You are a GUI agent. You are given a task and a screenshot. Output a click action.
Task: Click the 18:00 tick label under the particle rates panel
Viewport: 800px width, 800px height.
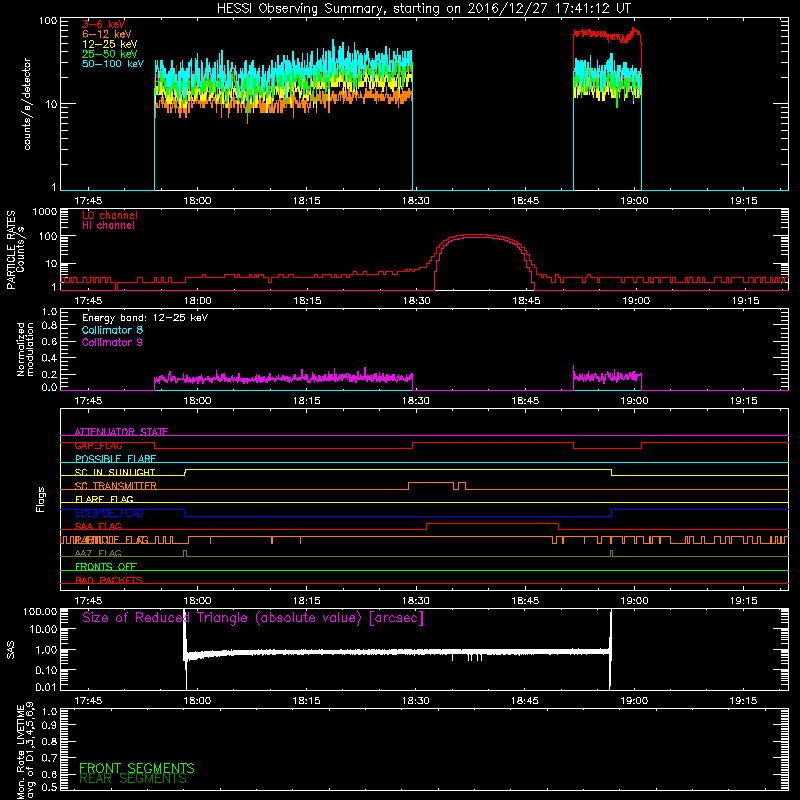click(197, 301)
